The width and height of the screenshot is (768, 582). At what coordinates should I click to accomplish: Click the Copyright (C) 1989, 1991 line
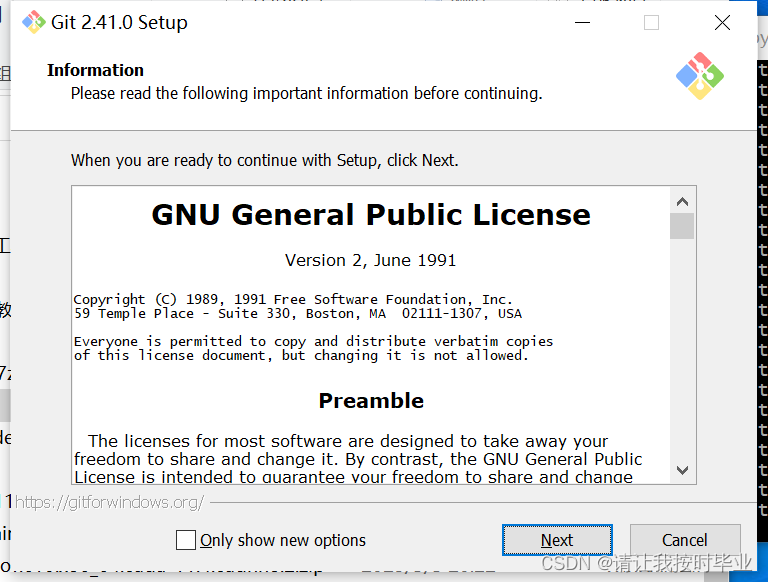(x=293, y=299)
